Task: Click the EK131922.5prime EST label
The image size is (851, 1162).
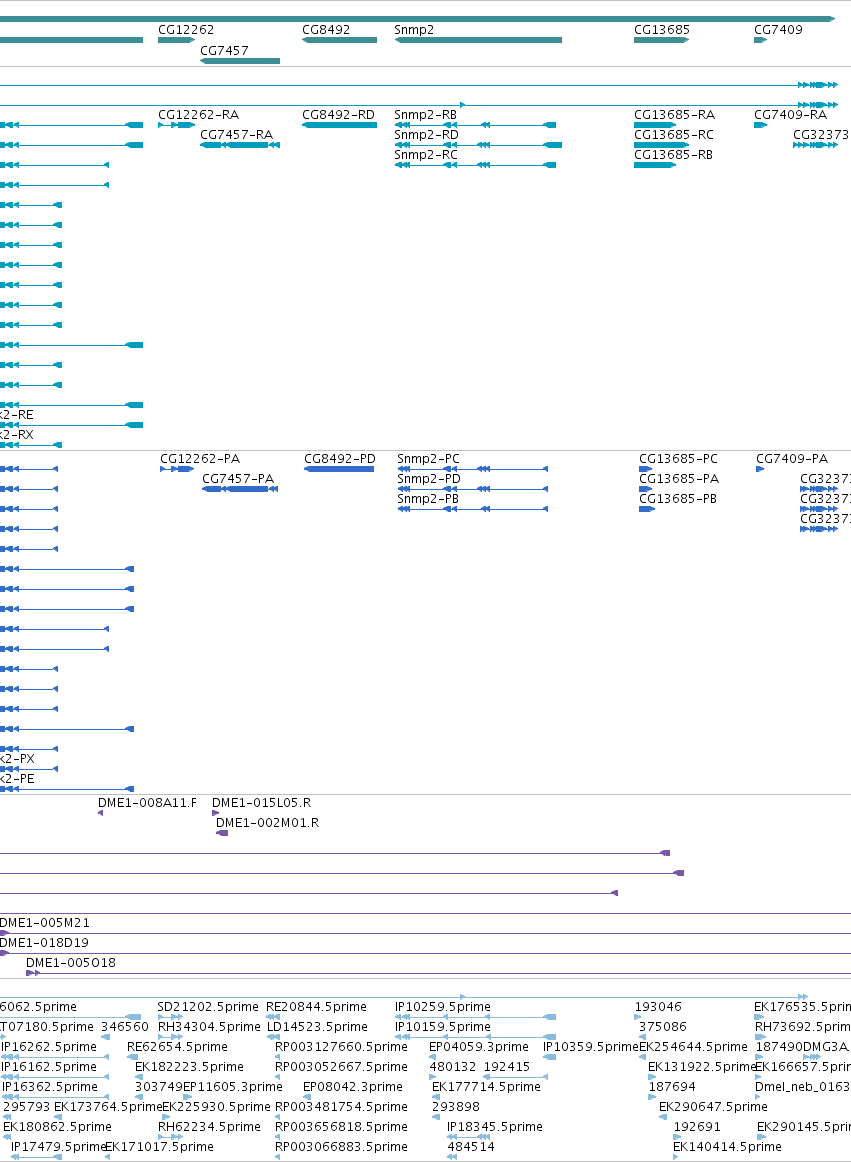Action: [702, 1066]
